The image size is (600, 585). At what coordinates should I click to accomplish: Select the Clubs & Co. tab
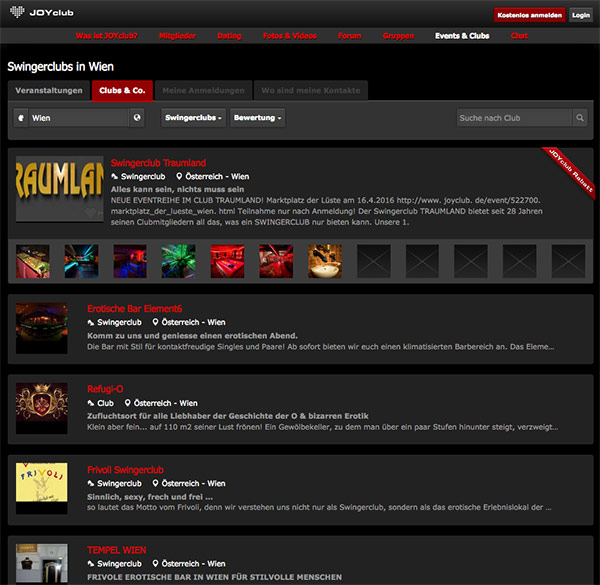pos(122,91)
